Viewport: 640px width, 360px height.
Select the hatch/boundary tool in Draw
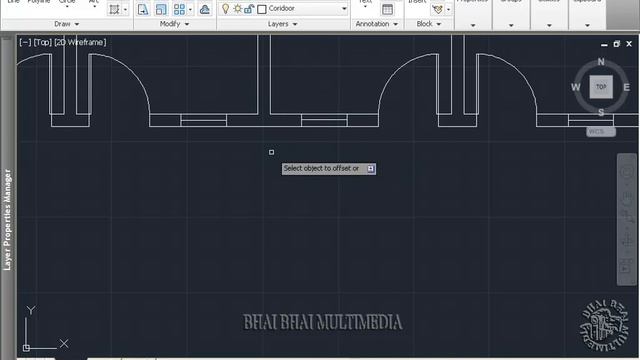tap(114, 9)
